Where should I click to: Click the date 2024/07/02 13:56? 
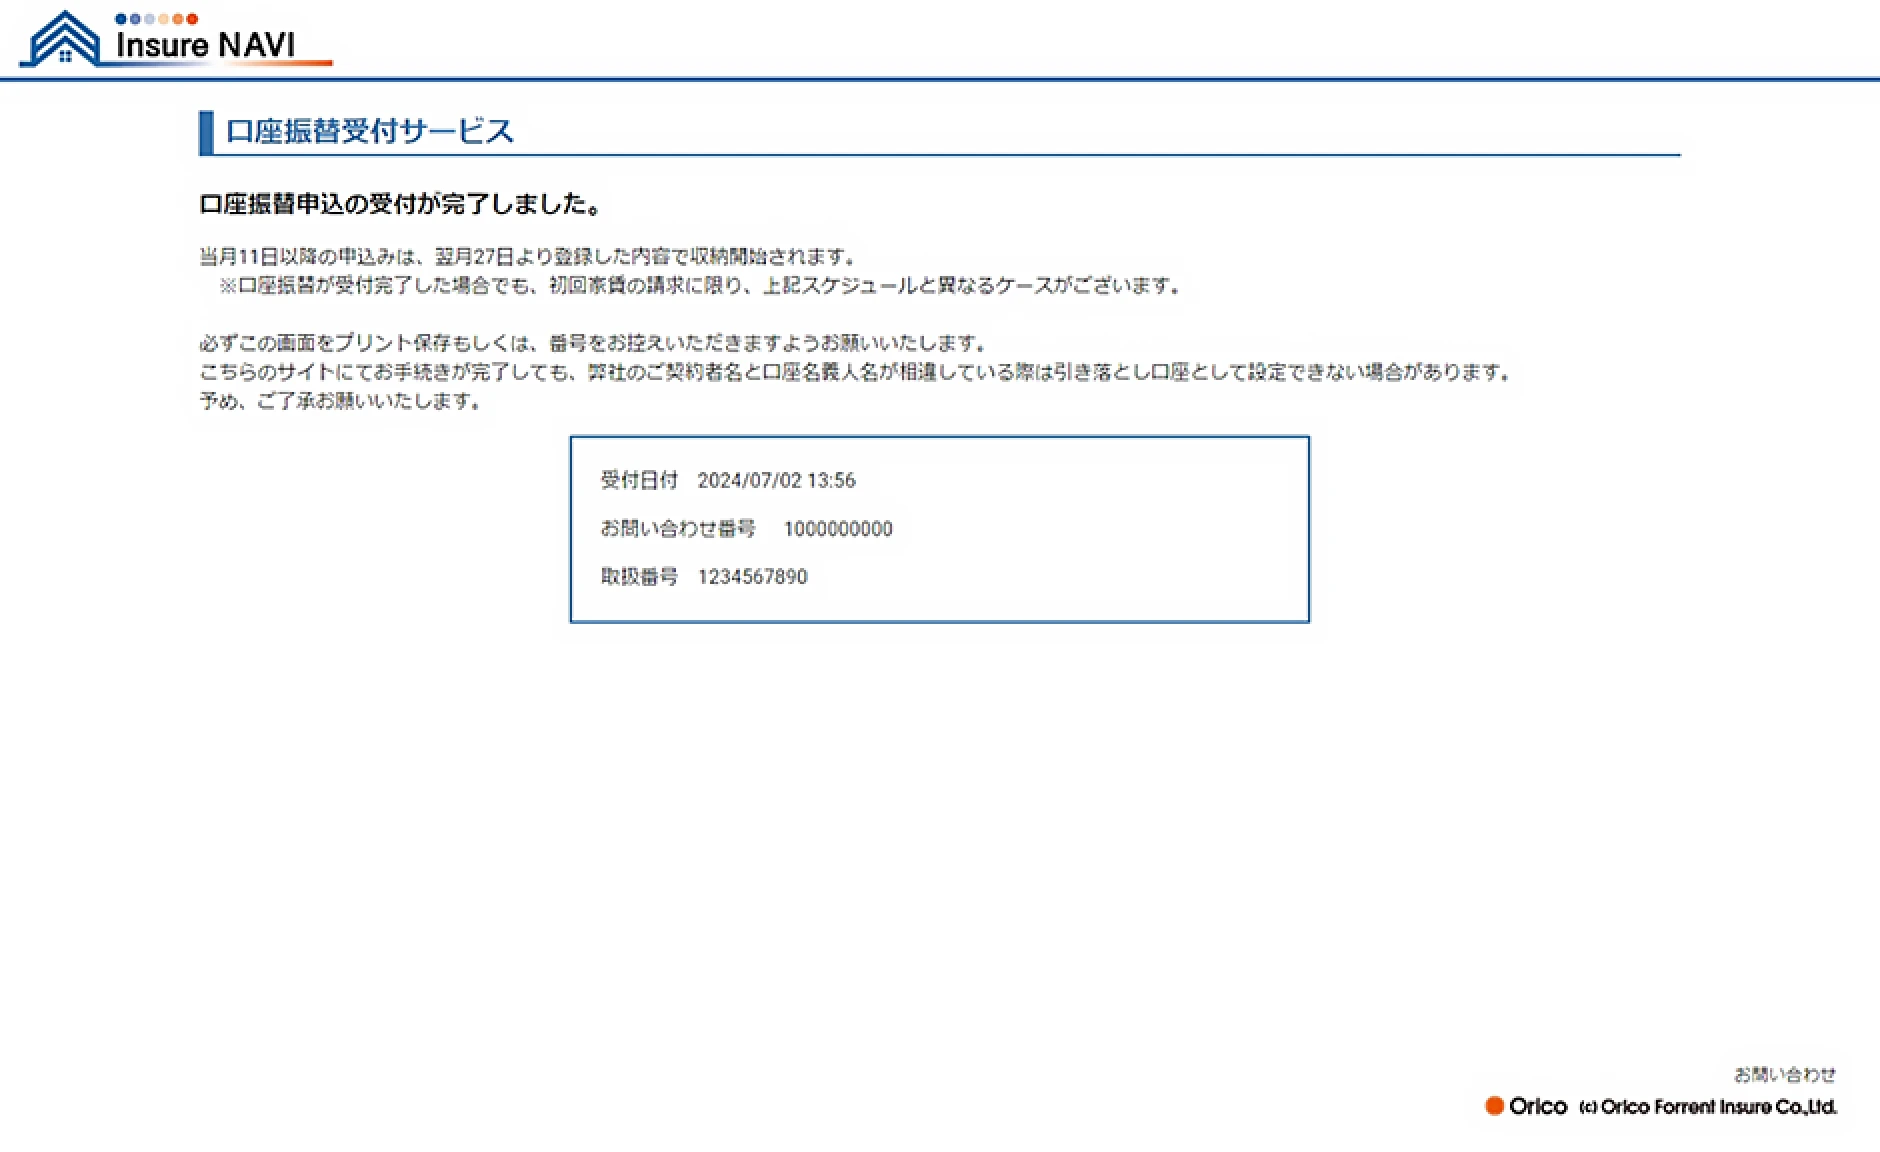coord(777,480)
